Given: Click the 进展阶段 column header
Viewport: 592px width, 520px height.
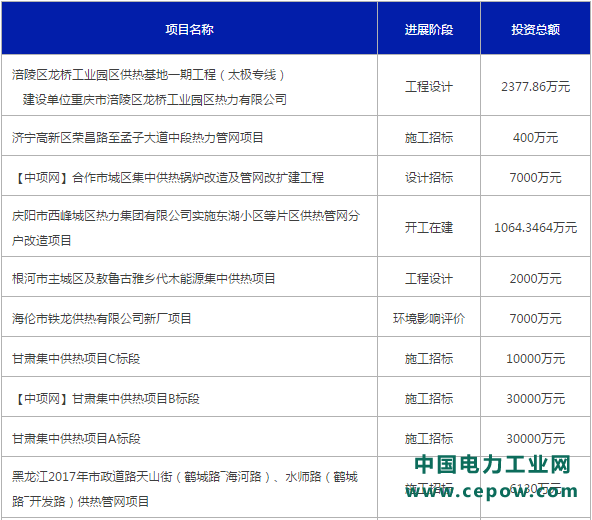Looking at the screenshot, I should tap(429, 29).
